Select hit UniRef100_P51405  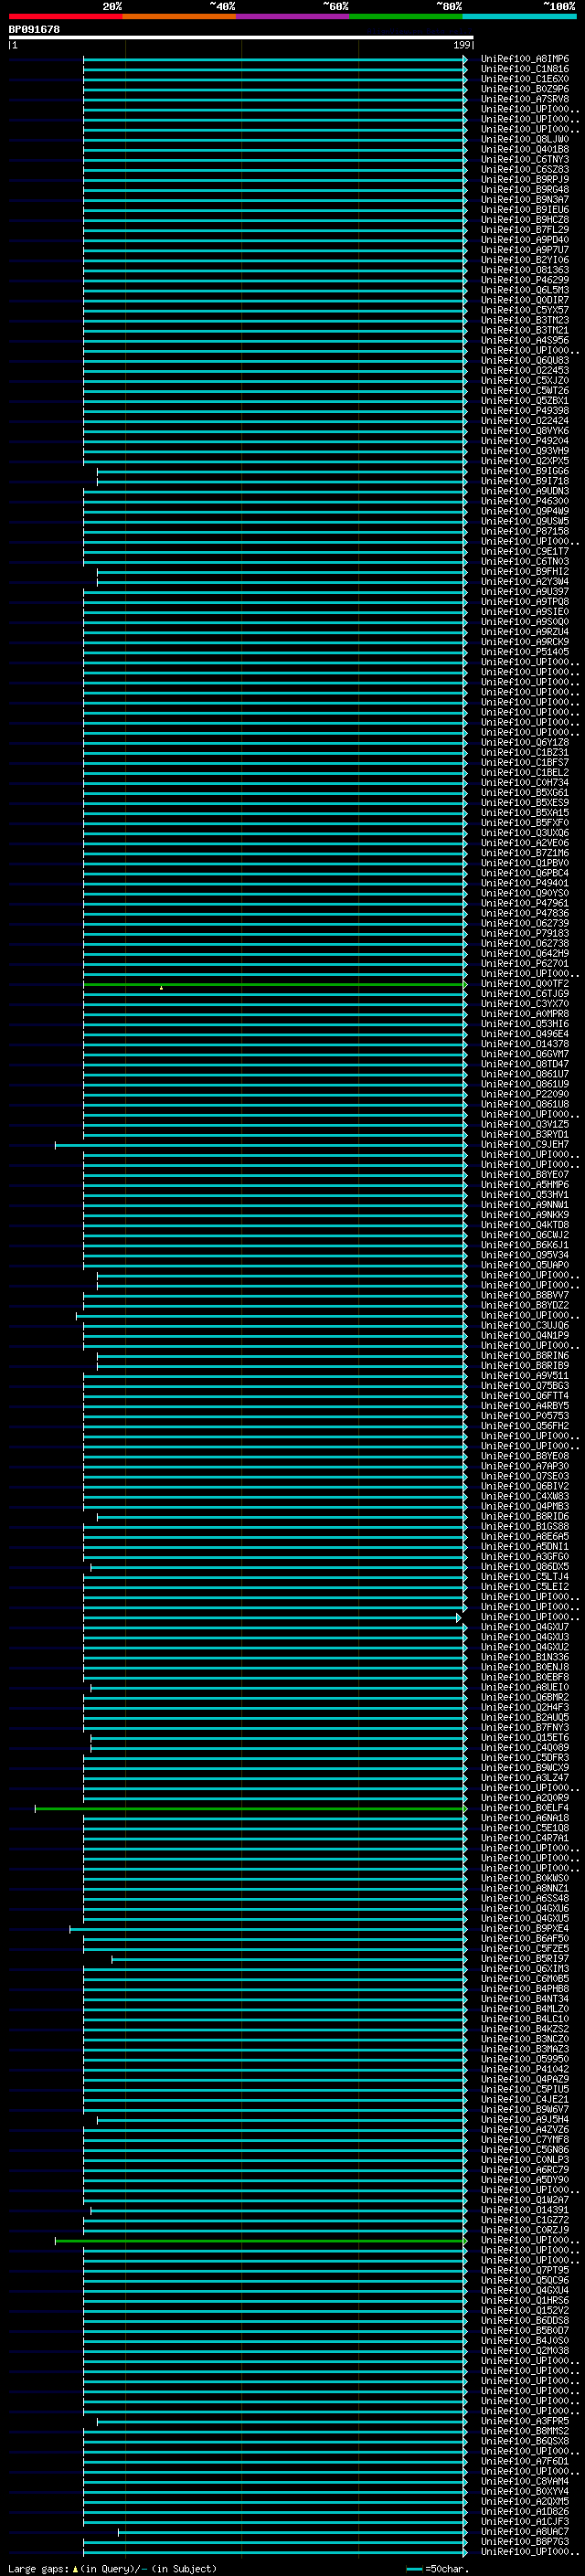point(525,651)
